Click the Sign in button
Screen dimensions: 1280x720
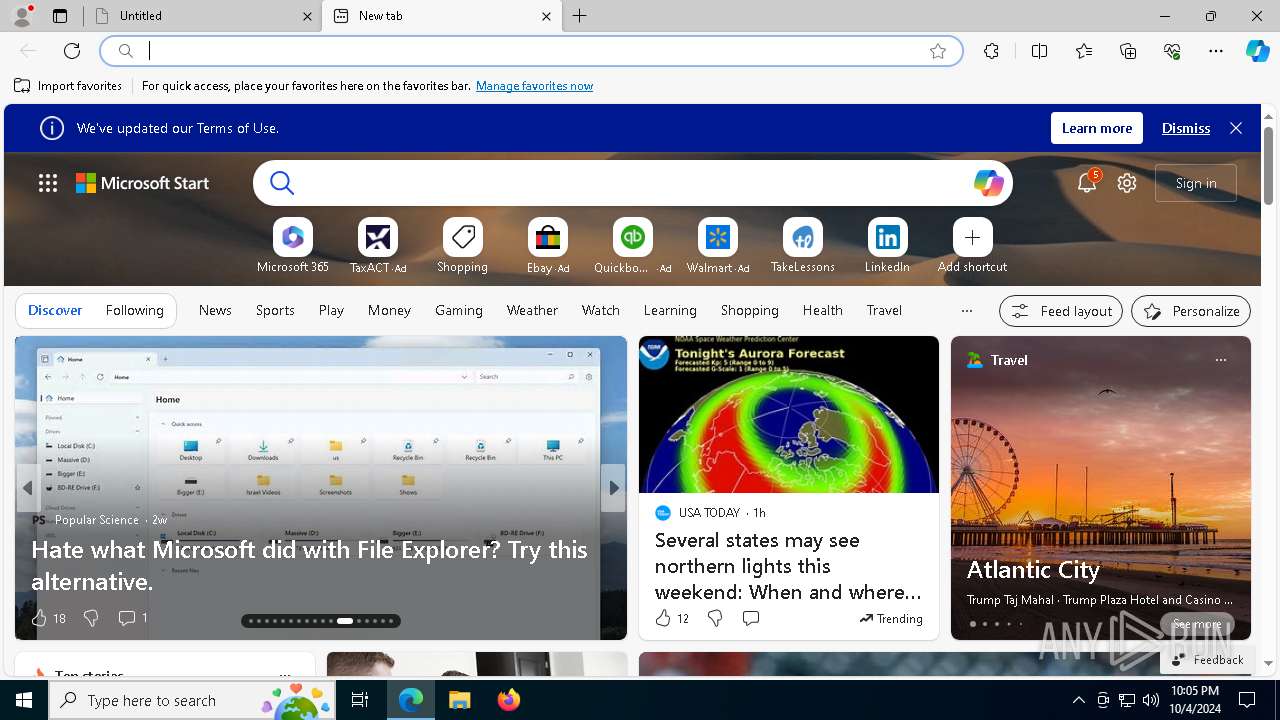(x=1196, y=183)
